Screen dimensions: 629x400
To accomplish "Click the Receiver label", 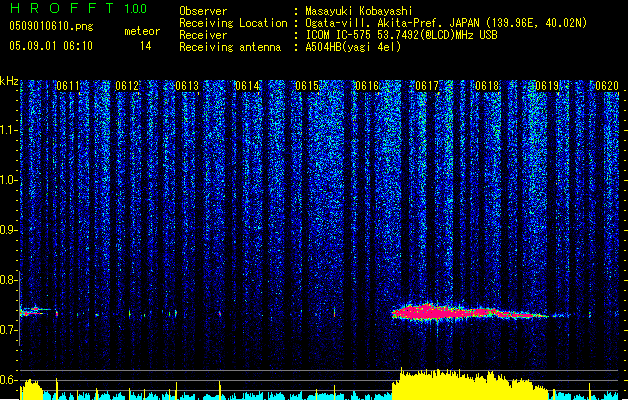I will click(203, 35).
